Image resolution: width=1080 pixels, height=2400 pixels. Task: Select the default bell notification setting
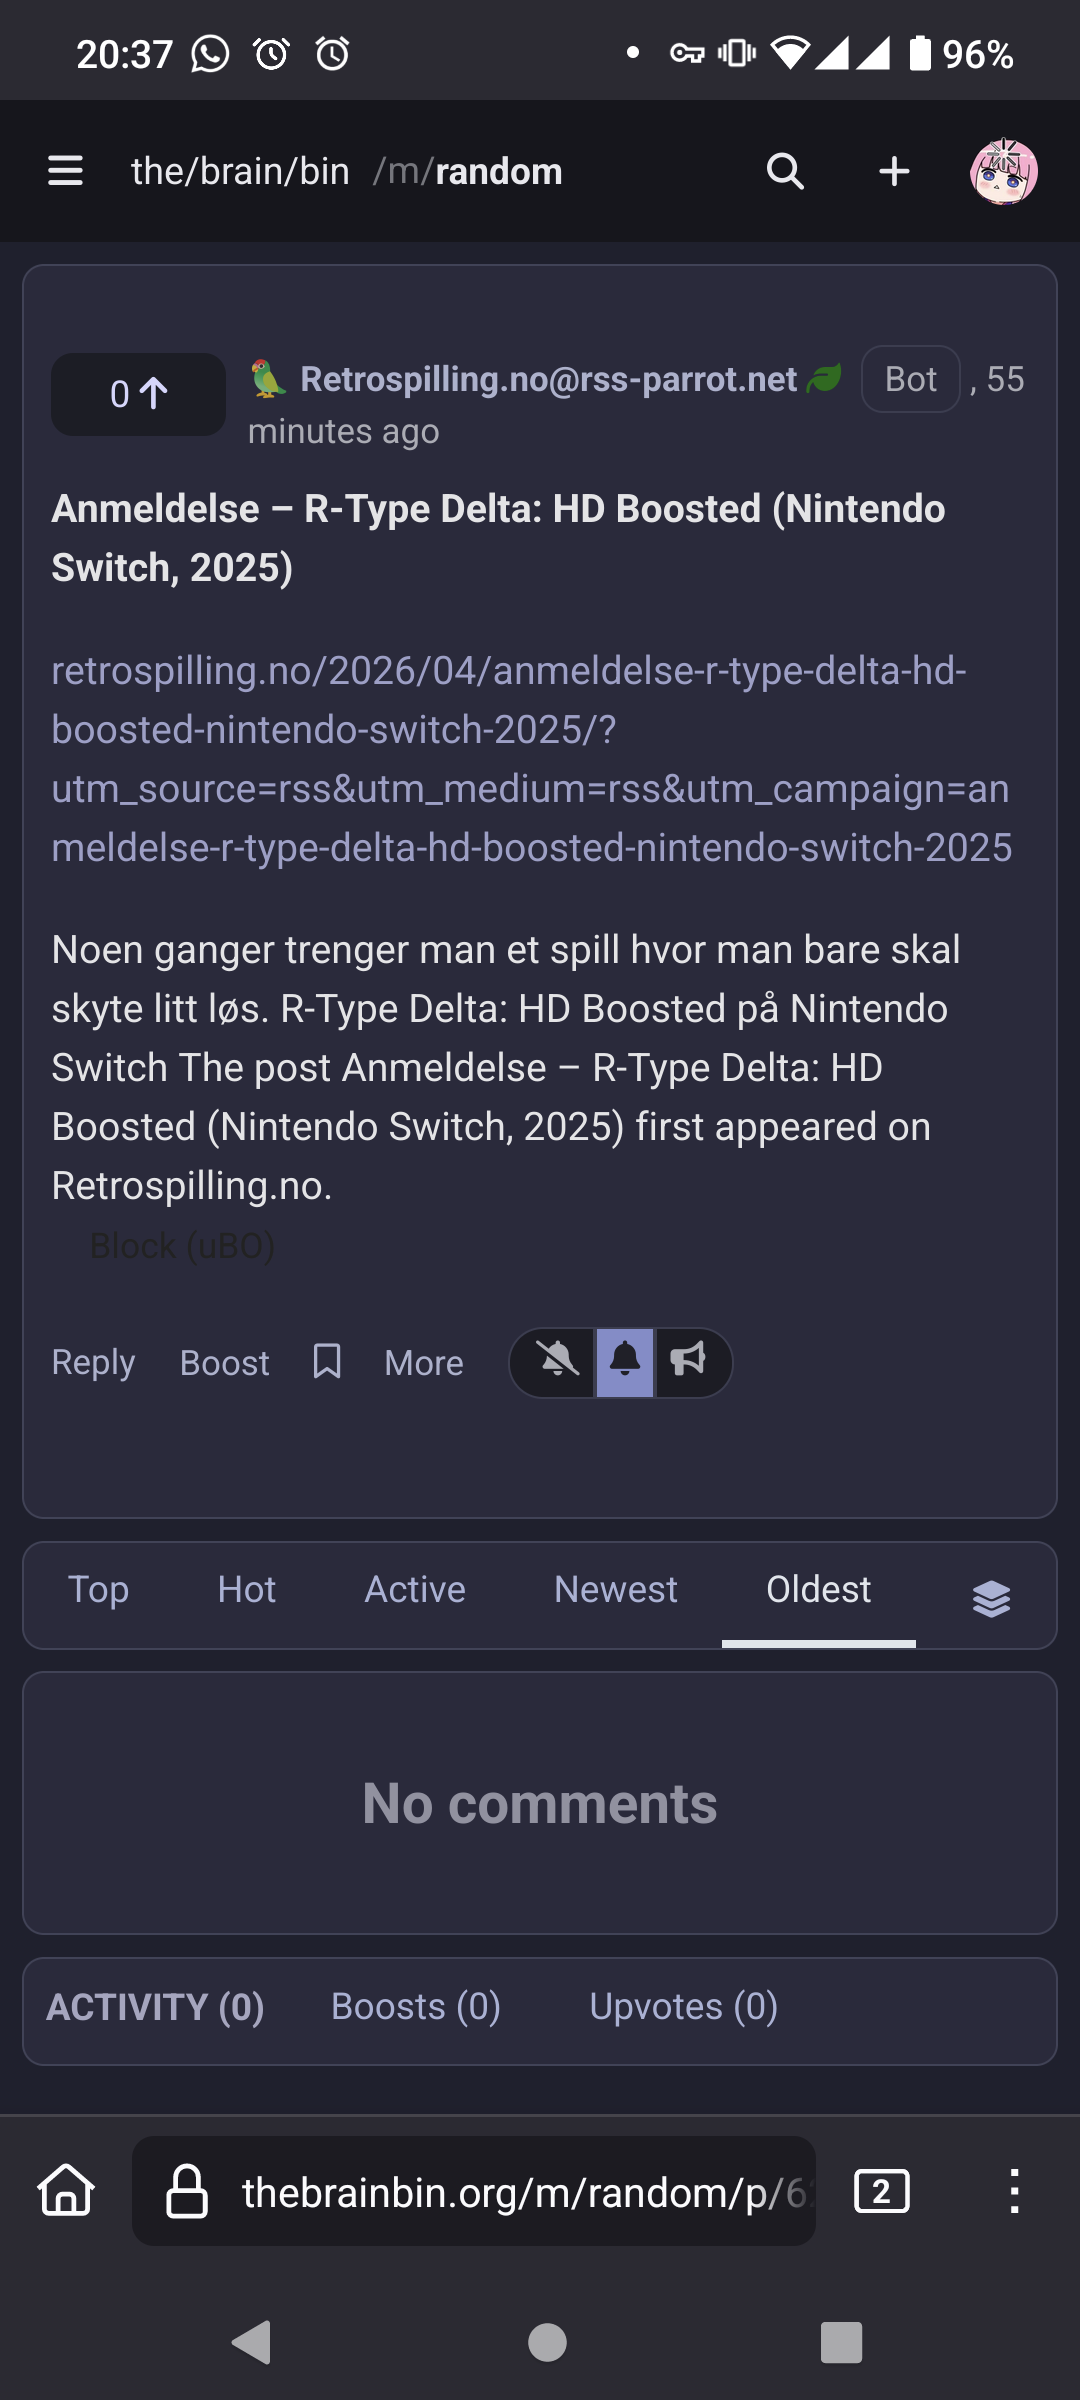[625, 1362]
